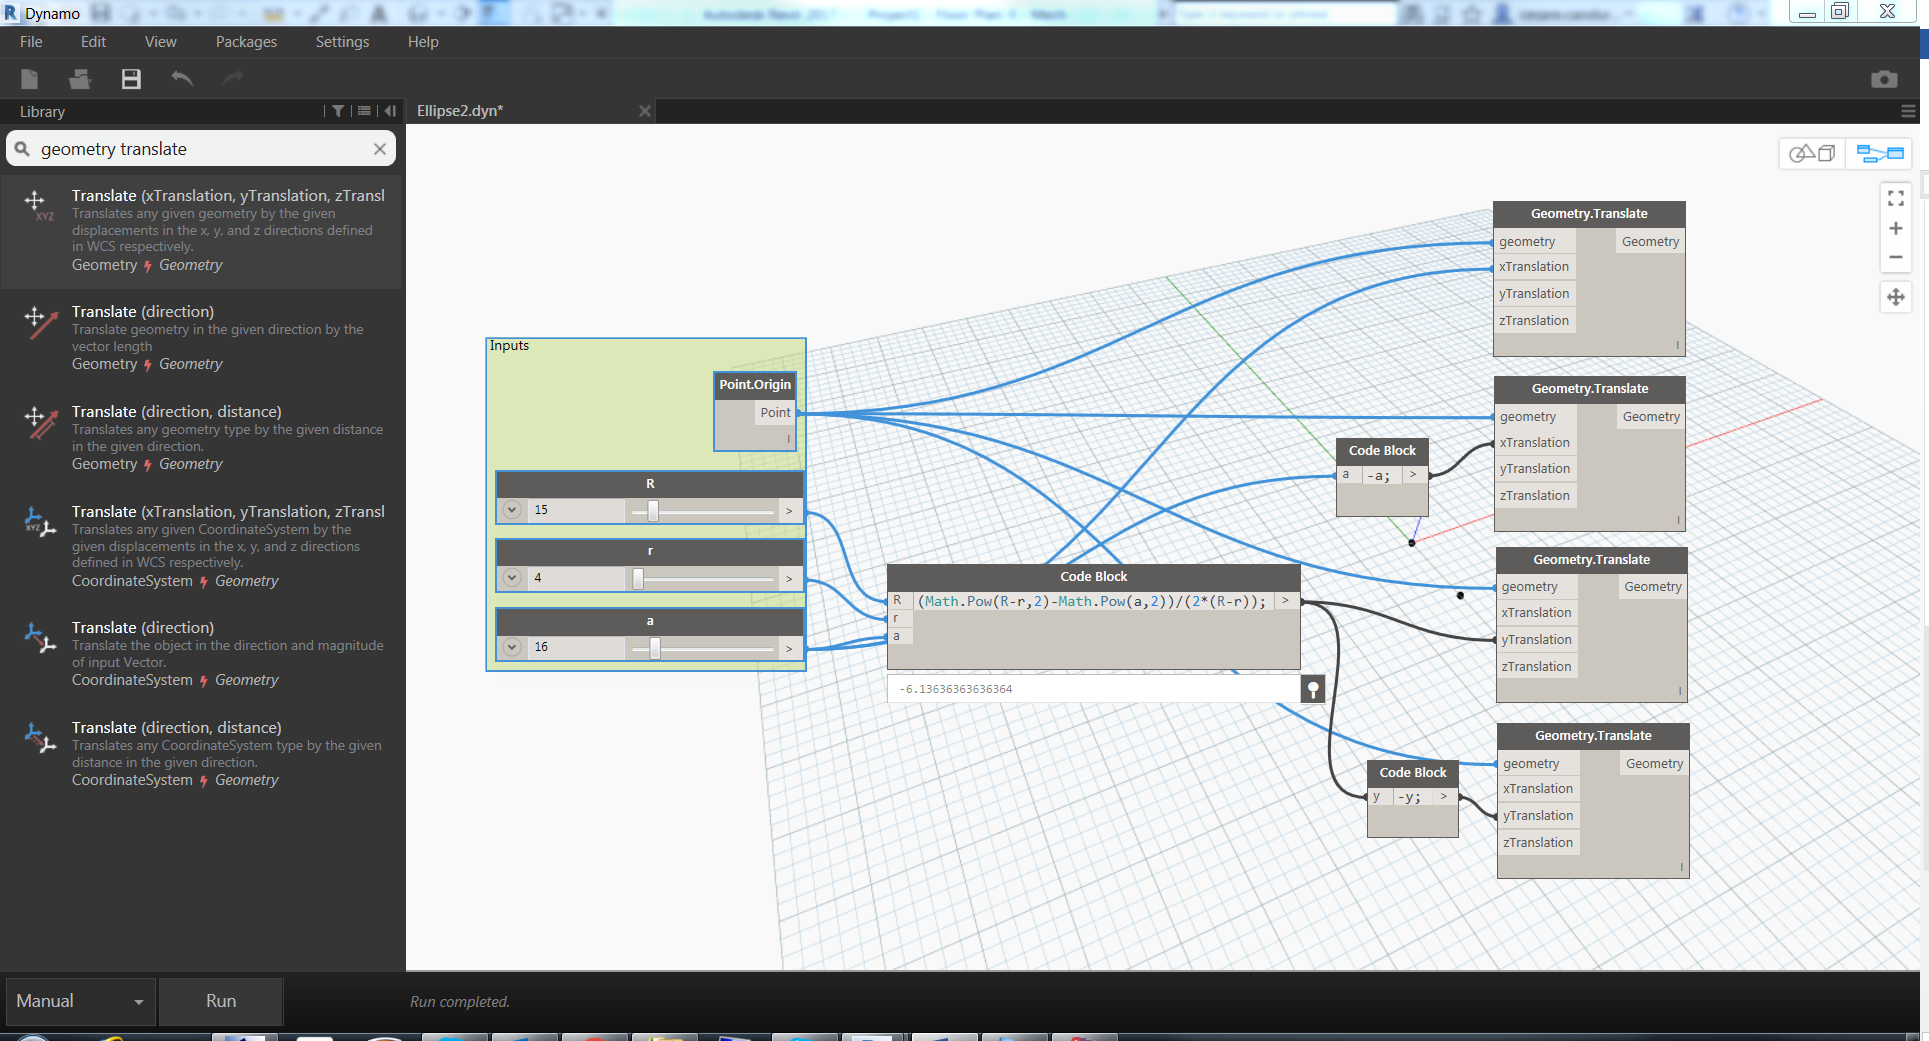The image size is (1929, 1041).
Task: Click the New file icon in toolbar
Action: pos(30,79)
